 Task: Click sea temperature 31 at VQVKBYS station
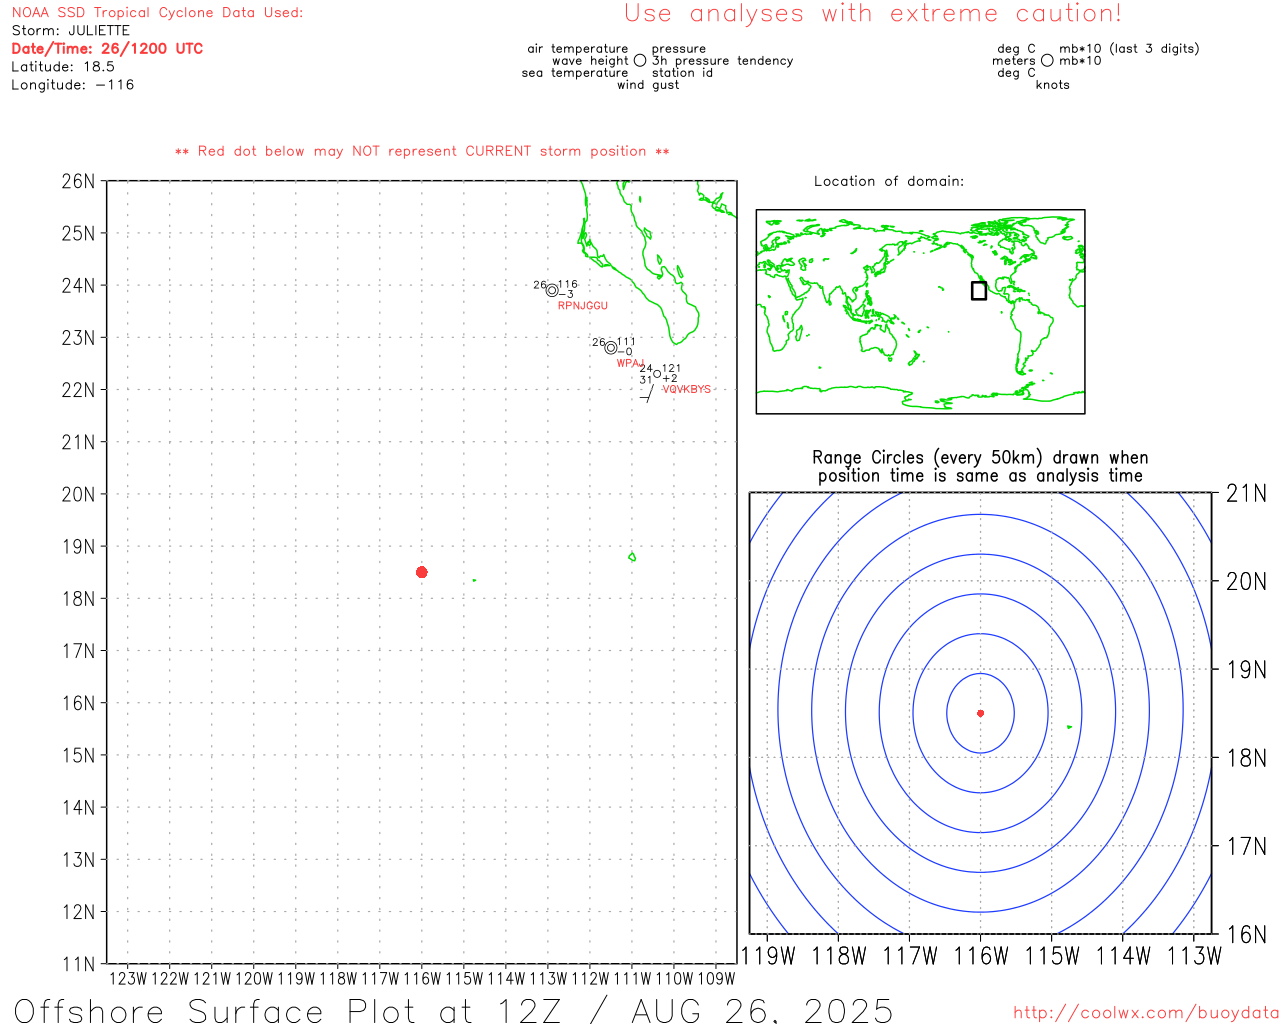(646, 380)
